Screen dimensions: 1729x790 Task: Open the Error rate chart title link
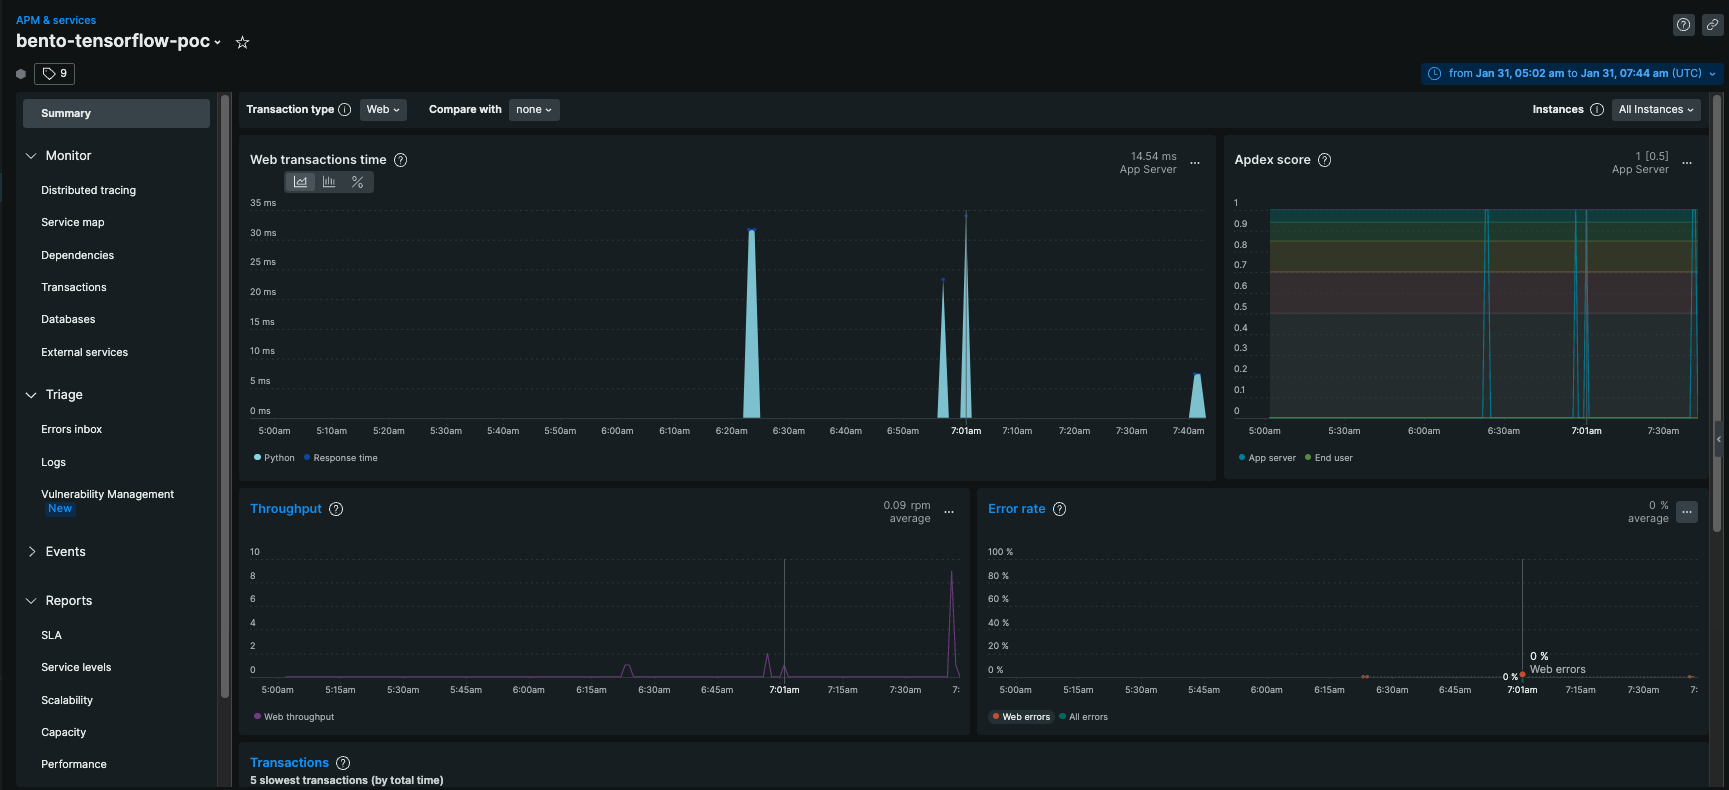(1016, 509)
